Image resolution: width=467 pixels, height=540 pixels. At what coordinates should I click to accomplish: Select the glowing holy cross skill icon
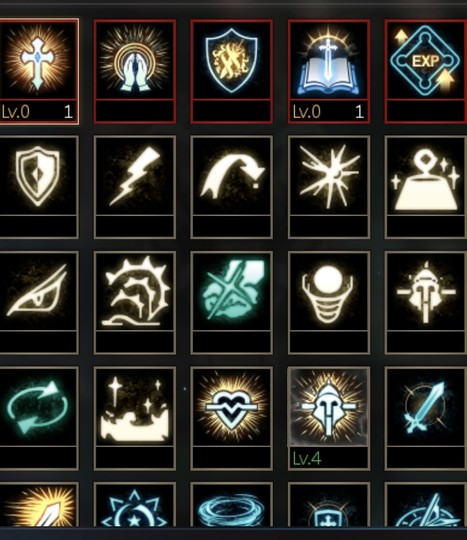37,61
